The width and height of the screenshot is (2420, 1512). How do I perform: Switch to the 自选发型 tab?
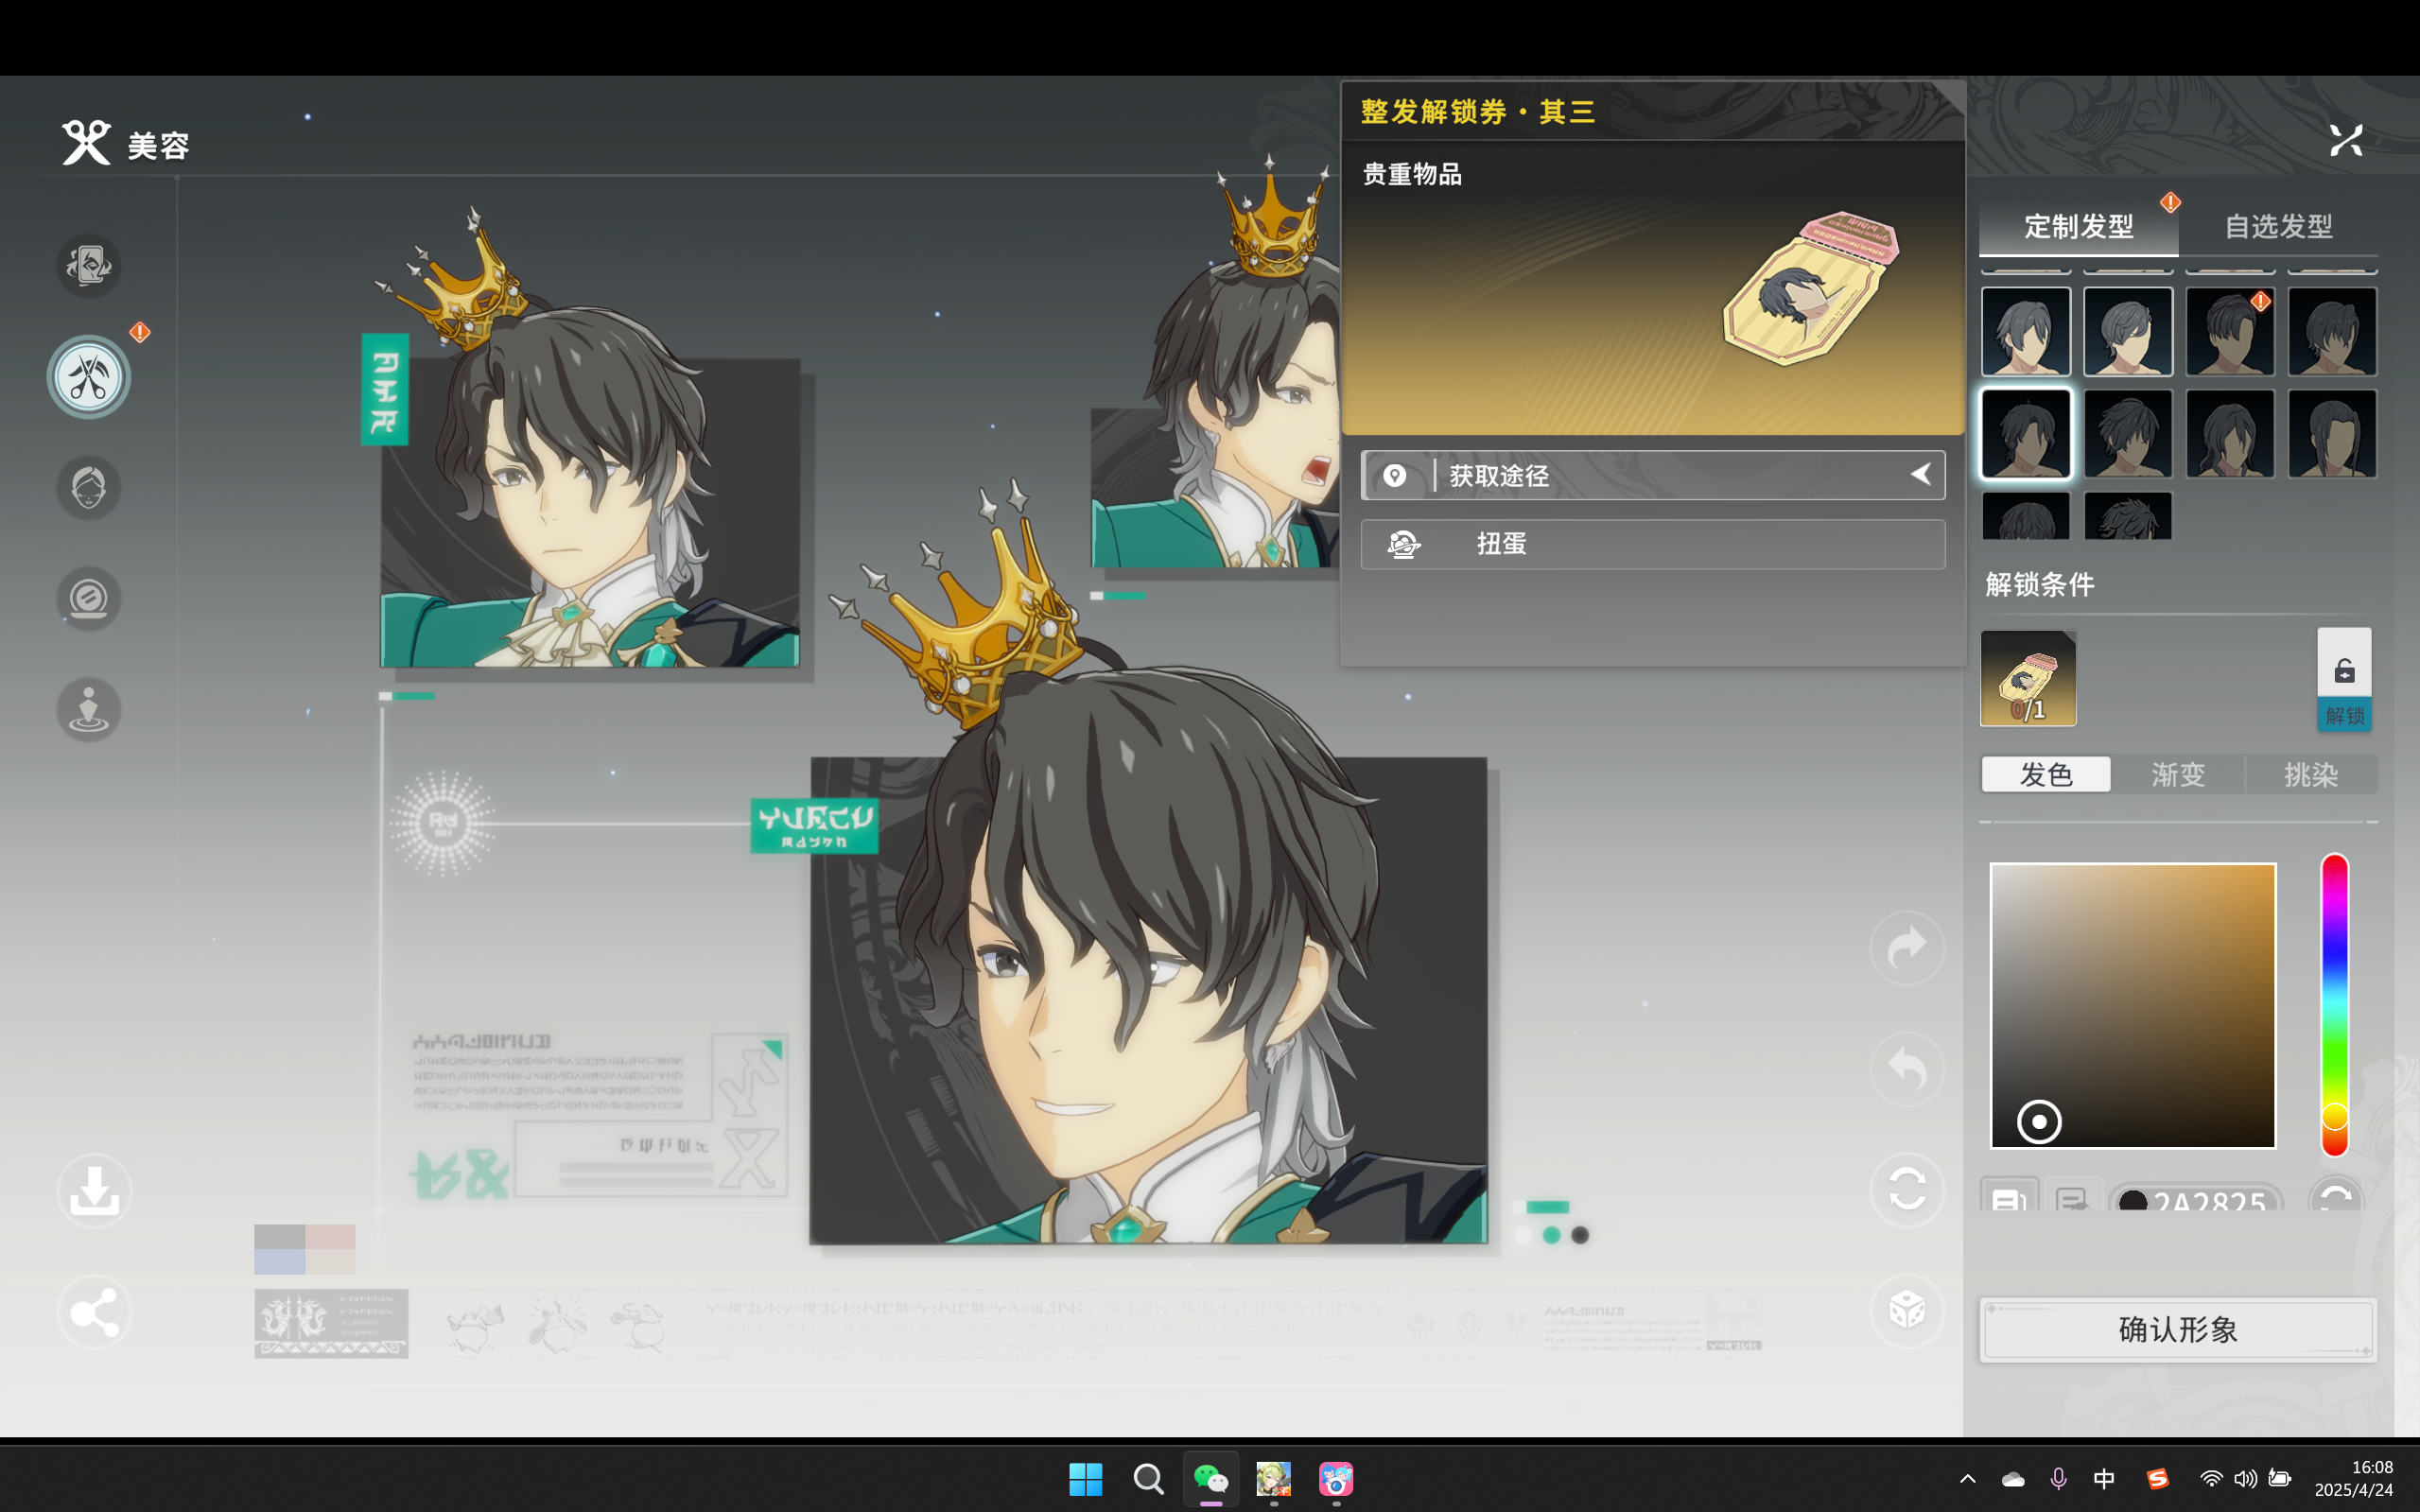pos(2279,227)
